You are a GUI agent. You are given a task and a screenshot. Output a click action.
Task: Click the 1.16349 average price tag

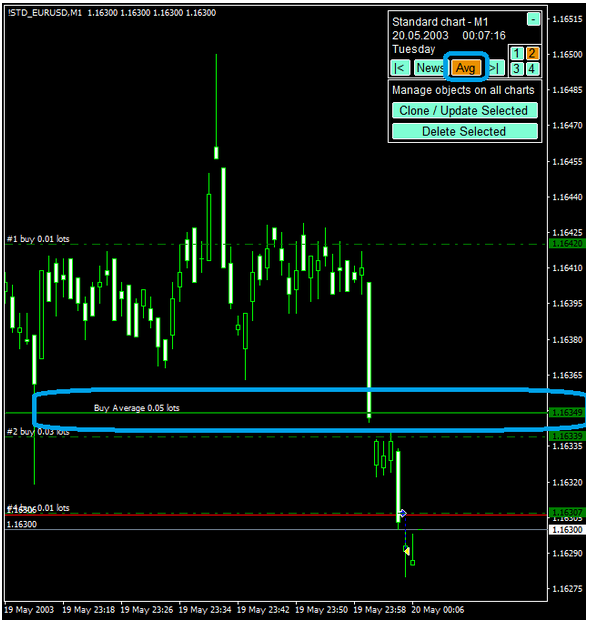(x=567, y=412)
